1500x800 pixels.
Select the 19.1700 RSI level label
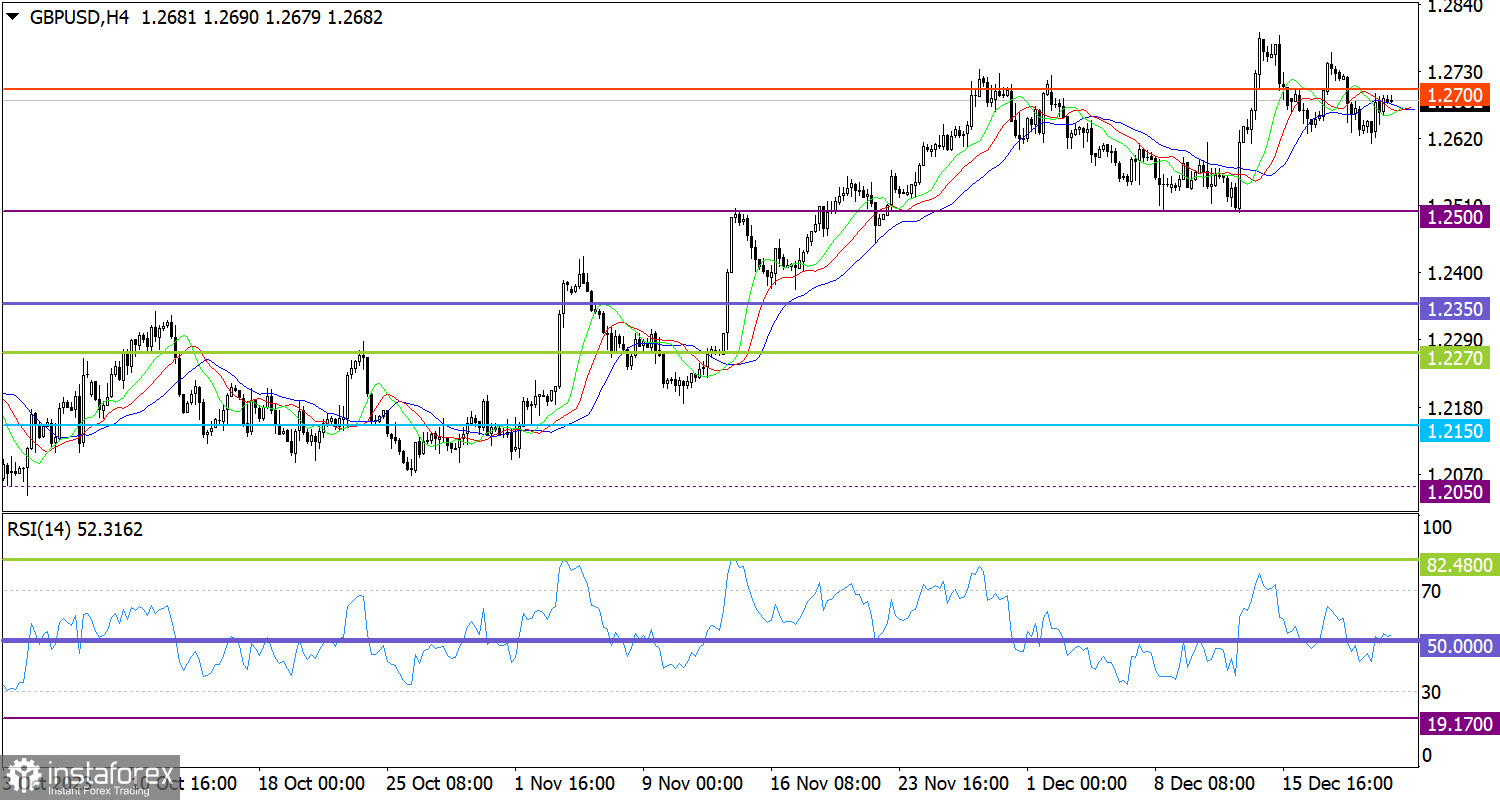point(1457,723)
